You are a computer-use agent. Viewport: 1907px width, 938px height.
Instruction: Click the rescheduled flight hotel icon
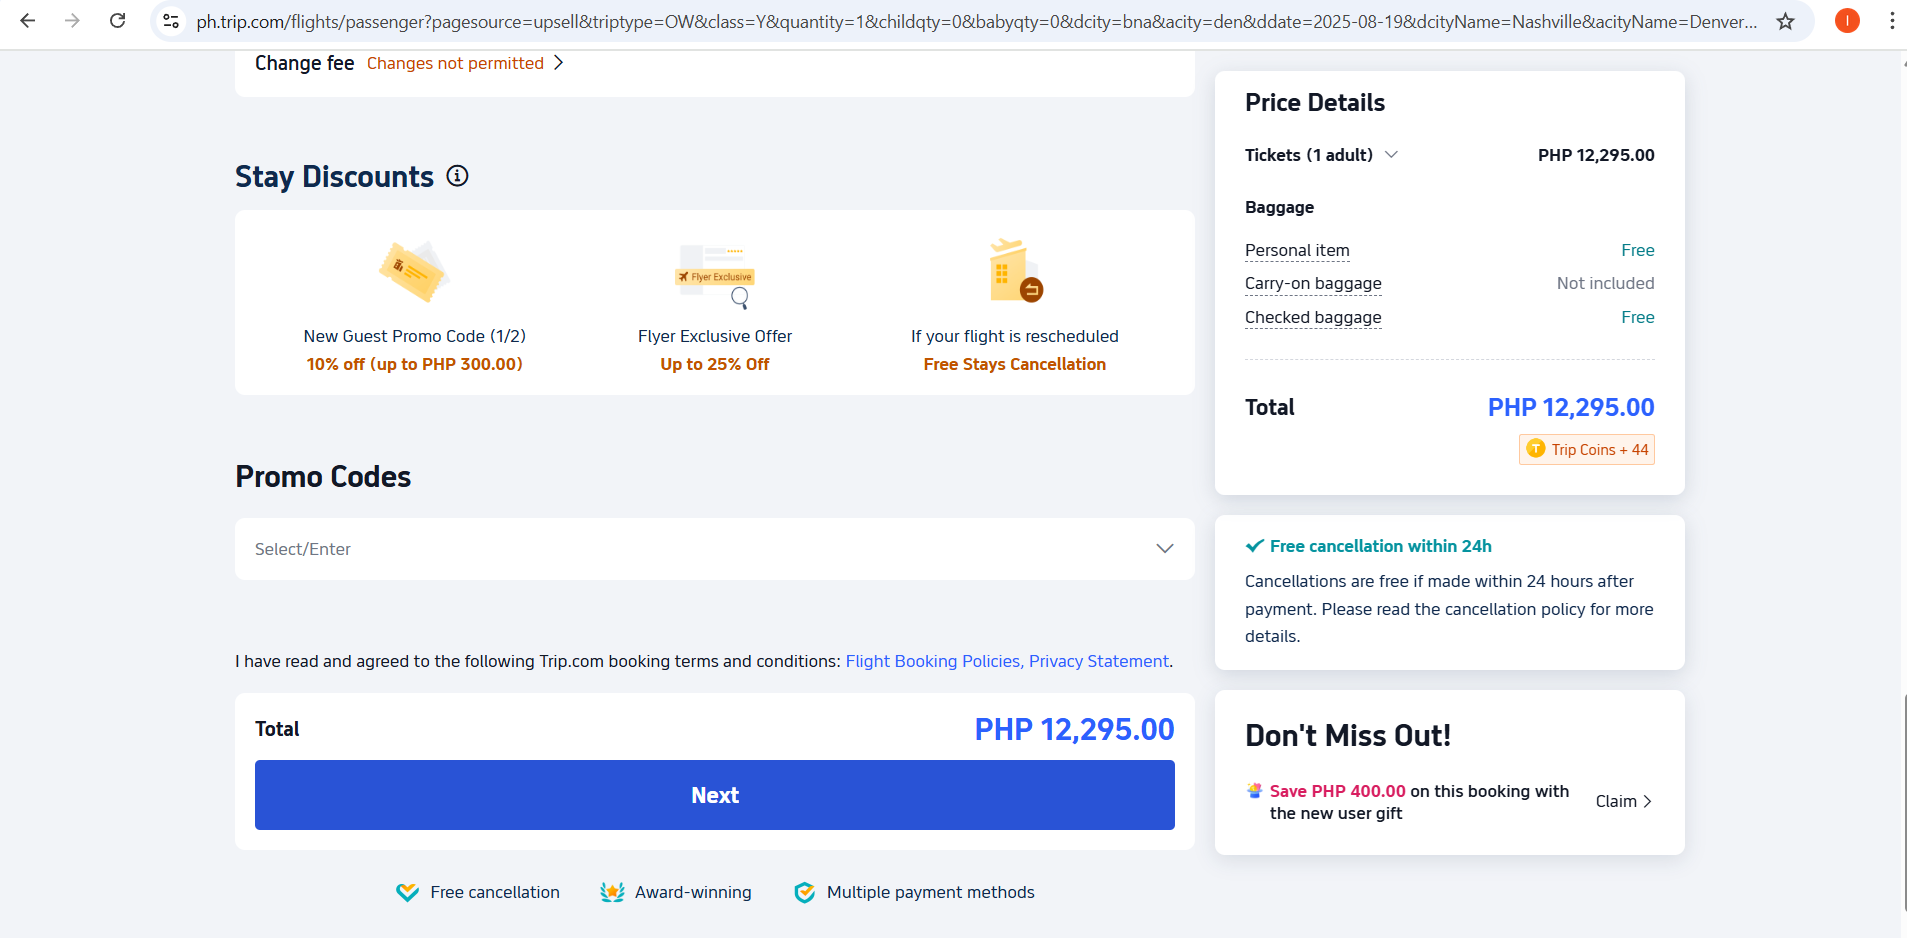pos(1014,271)
